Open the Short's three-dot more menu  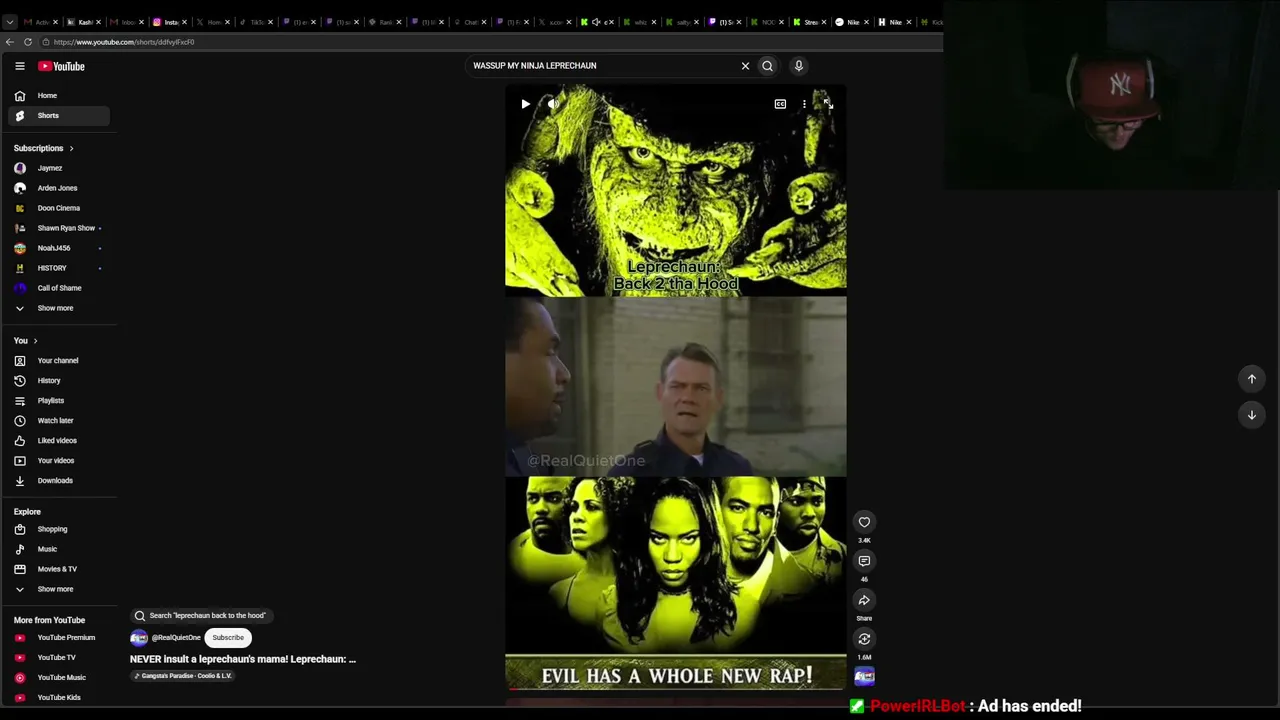tap(804, 104)
